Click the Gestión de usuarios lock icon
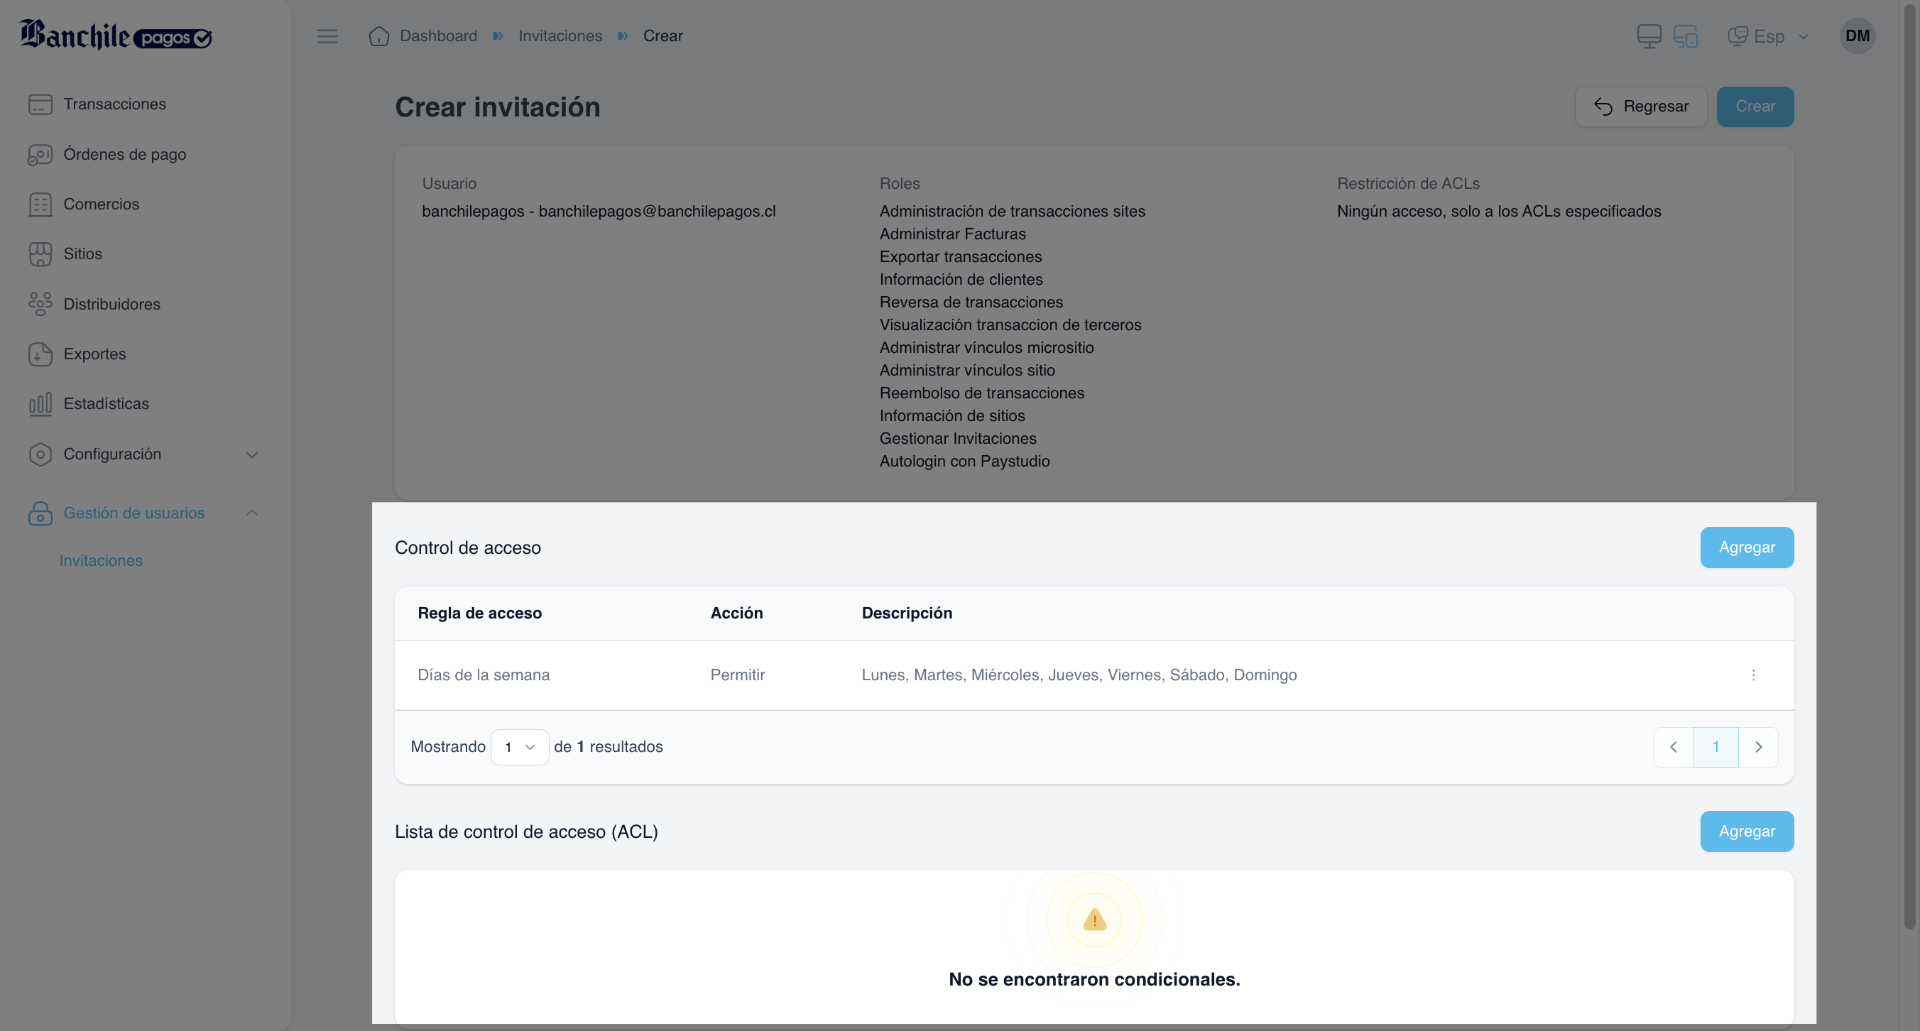Screen dimensions: 1920x1031 (x=40, y=513)
